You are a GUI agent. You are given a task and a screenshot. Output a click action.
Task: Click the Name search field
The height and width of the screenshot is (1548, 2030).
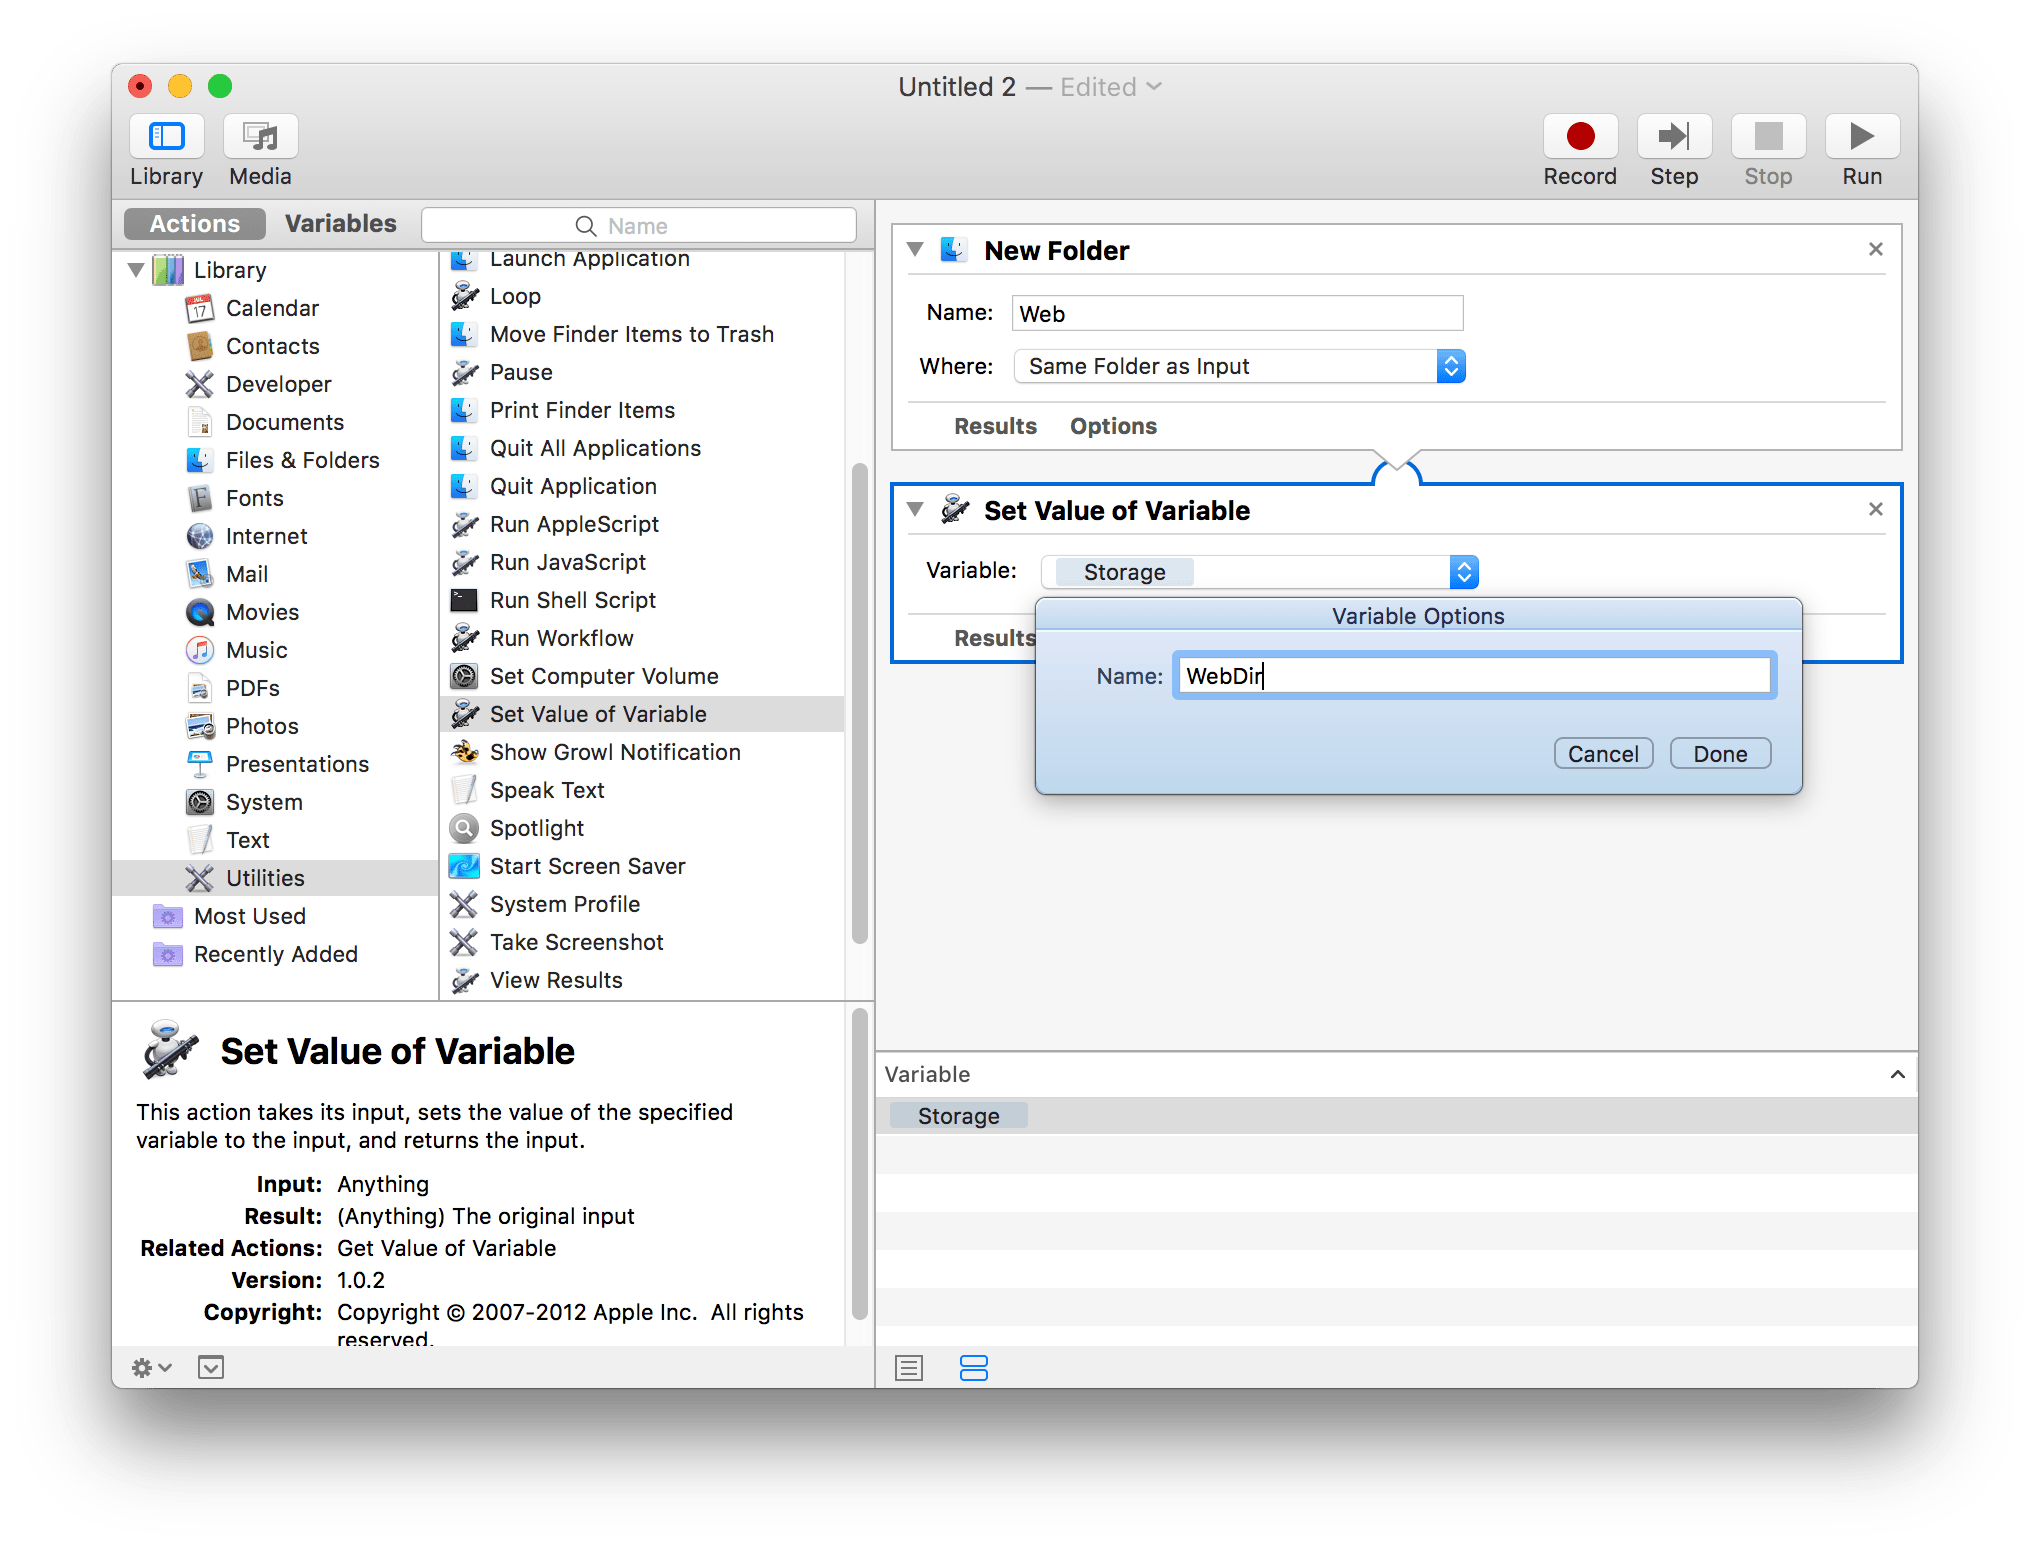[638, 225]
